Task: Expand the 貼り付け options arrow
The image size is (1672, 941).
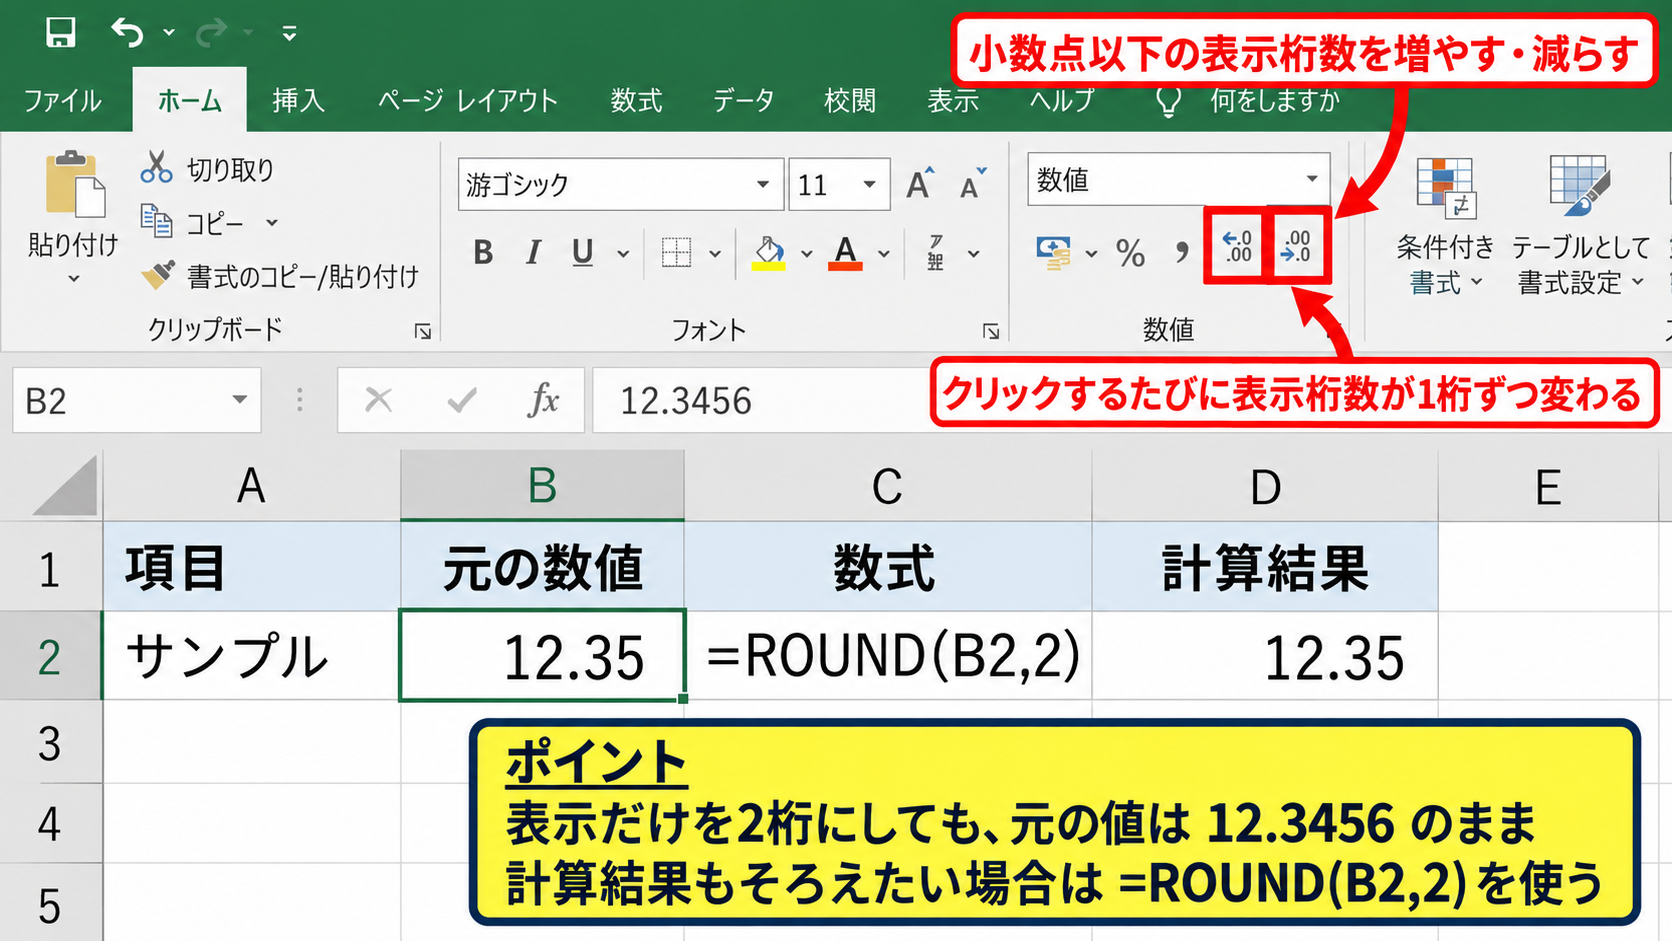Action: 73,279
